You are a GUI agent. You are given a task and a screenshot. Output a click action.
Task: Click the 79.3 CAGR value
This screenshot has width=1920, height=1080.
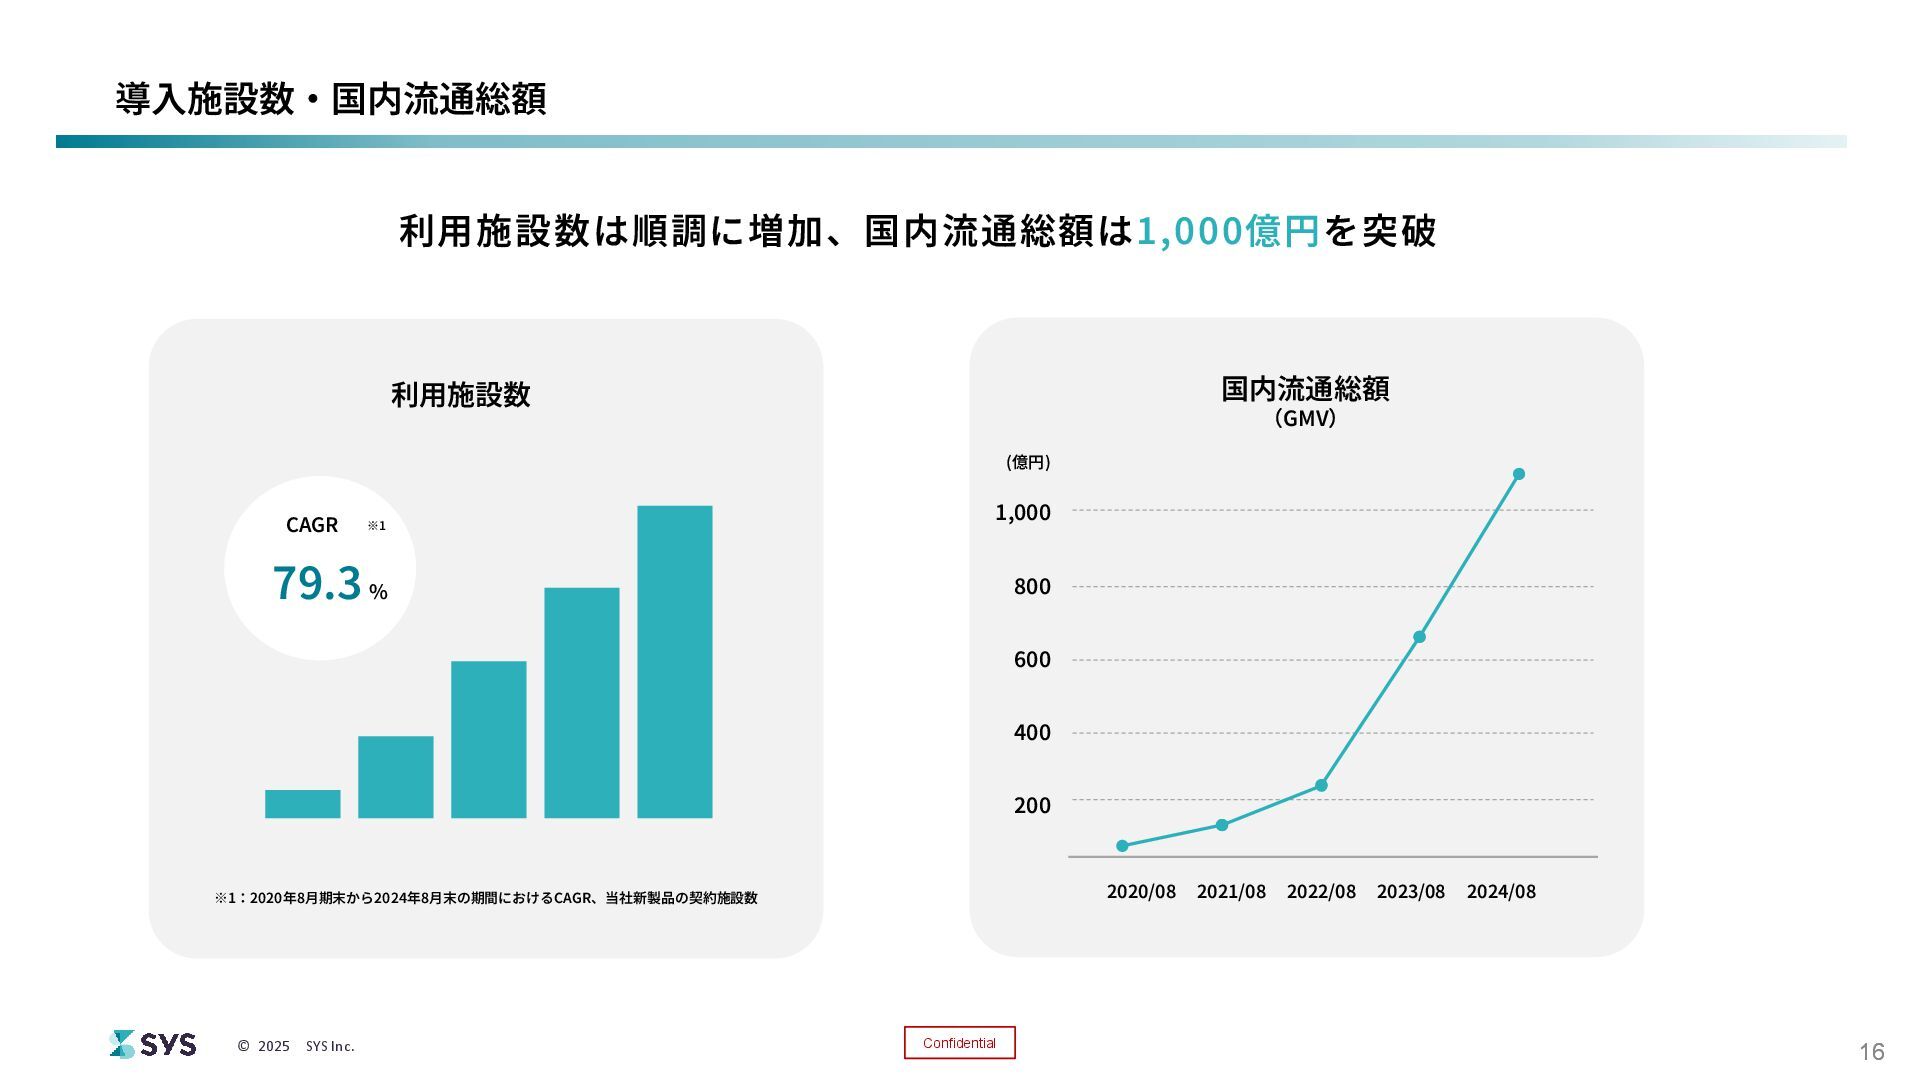[x=316, y=583]
